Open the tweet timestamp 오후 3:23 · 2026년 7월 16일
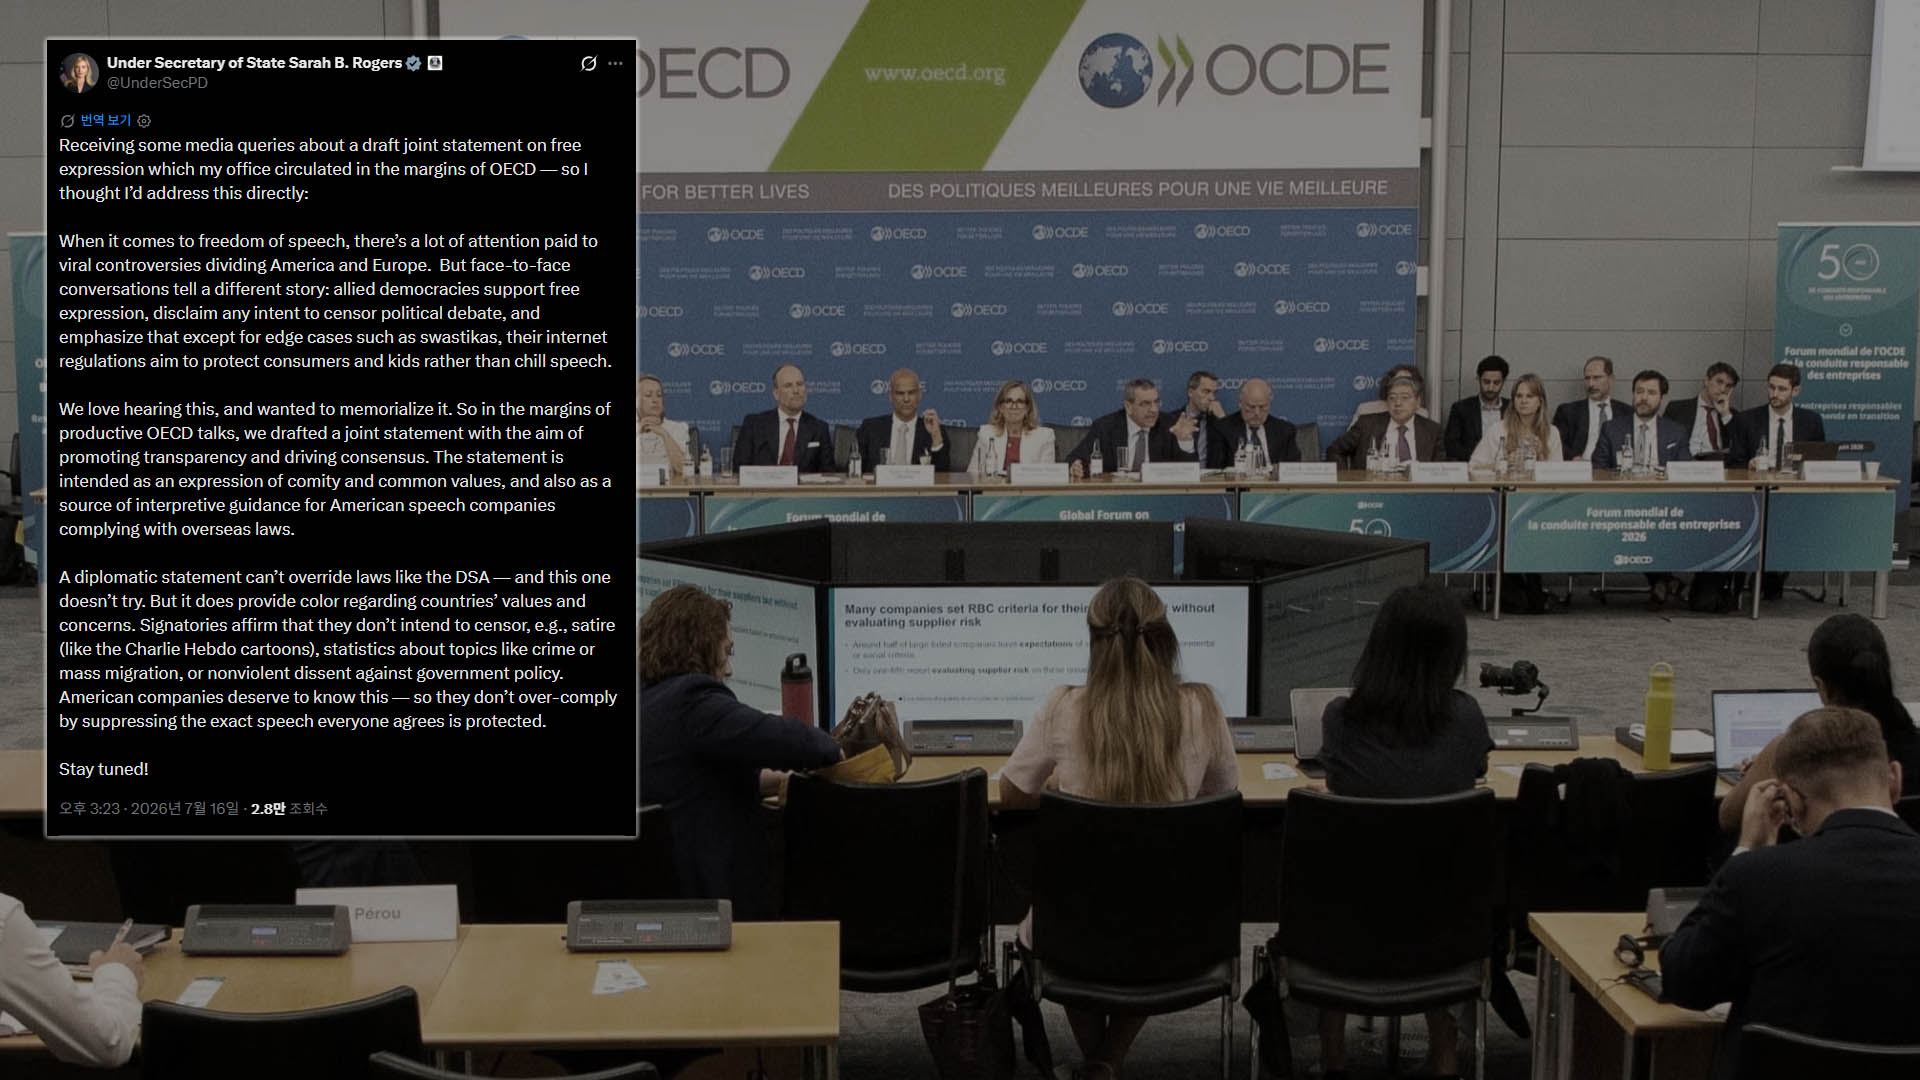Screen dimensions: 1920x1080 [x=149, y=808]
